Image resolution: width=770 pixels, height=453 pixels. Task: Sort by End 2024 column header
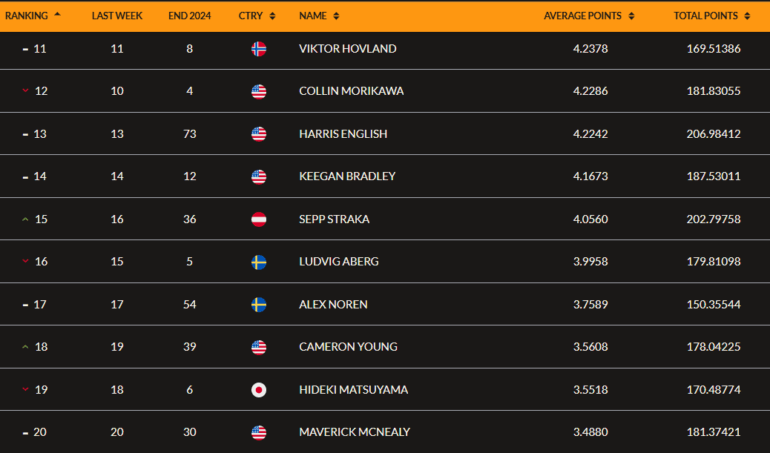pos(189,16)
